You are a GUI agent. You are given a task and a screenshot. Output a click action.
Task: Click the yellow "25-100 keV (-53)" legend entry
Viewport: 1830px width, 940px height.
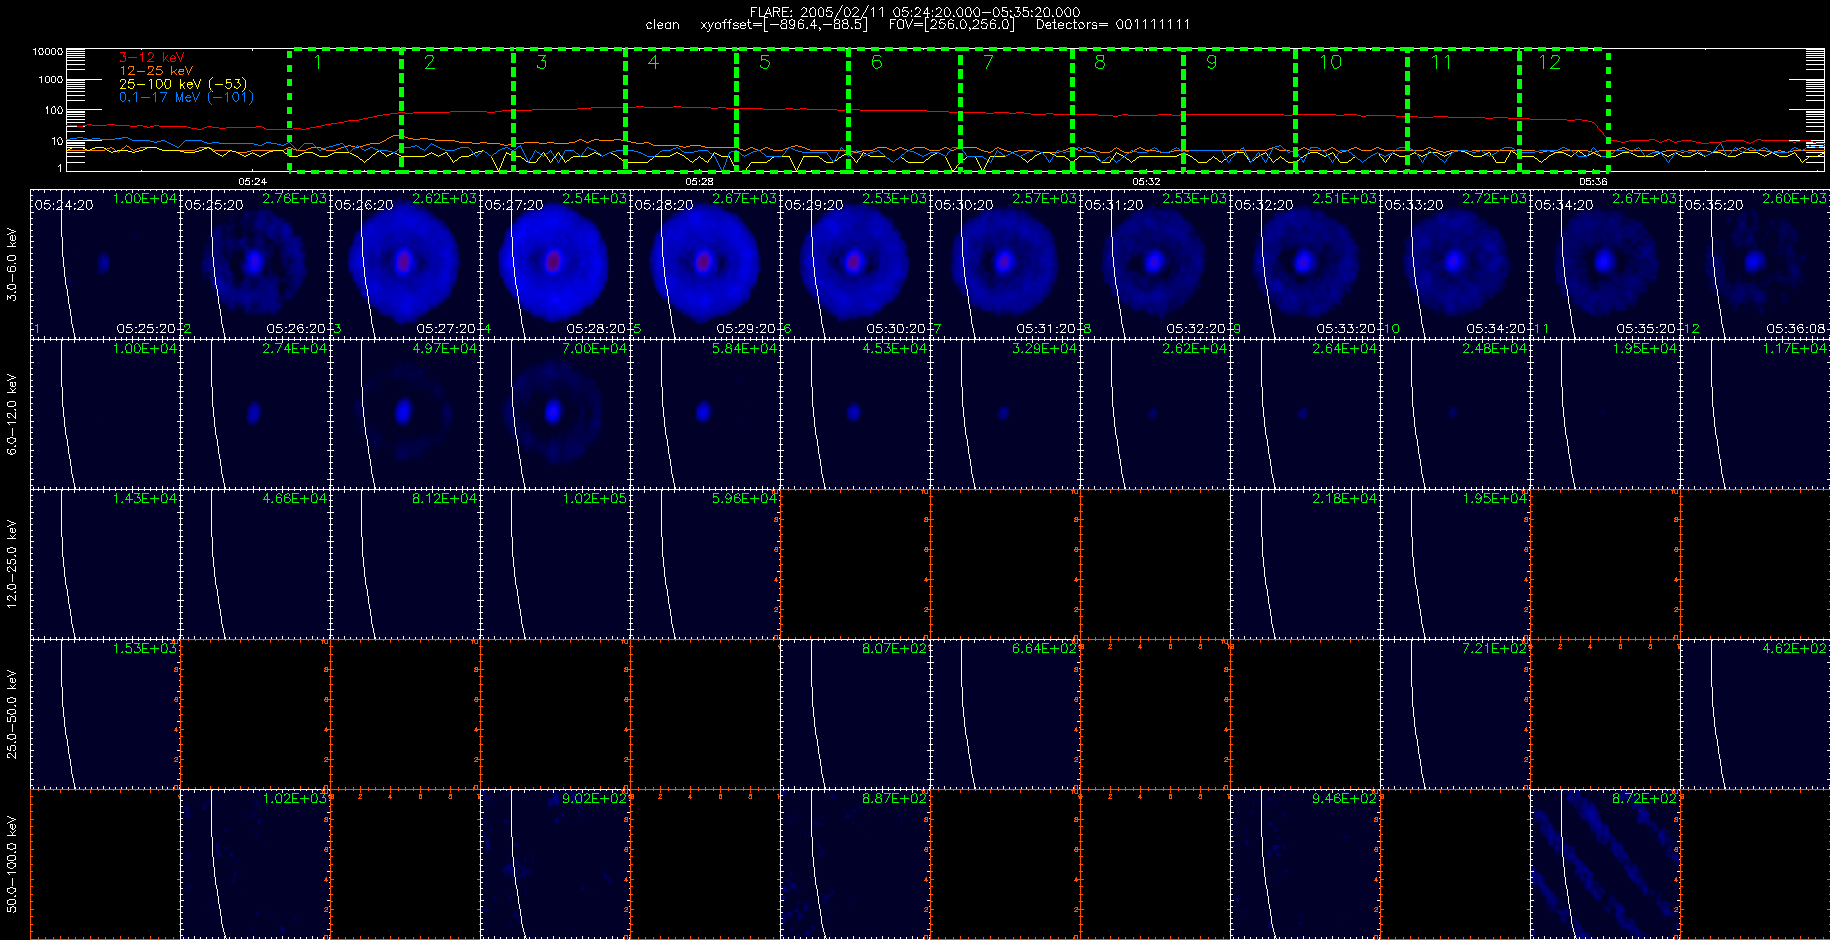coord(183,84)
